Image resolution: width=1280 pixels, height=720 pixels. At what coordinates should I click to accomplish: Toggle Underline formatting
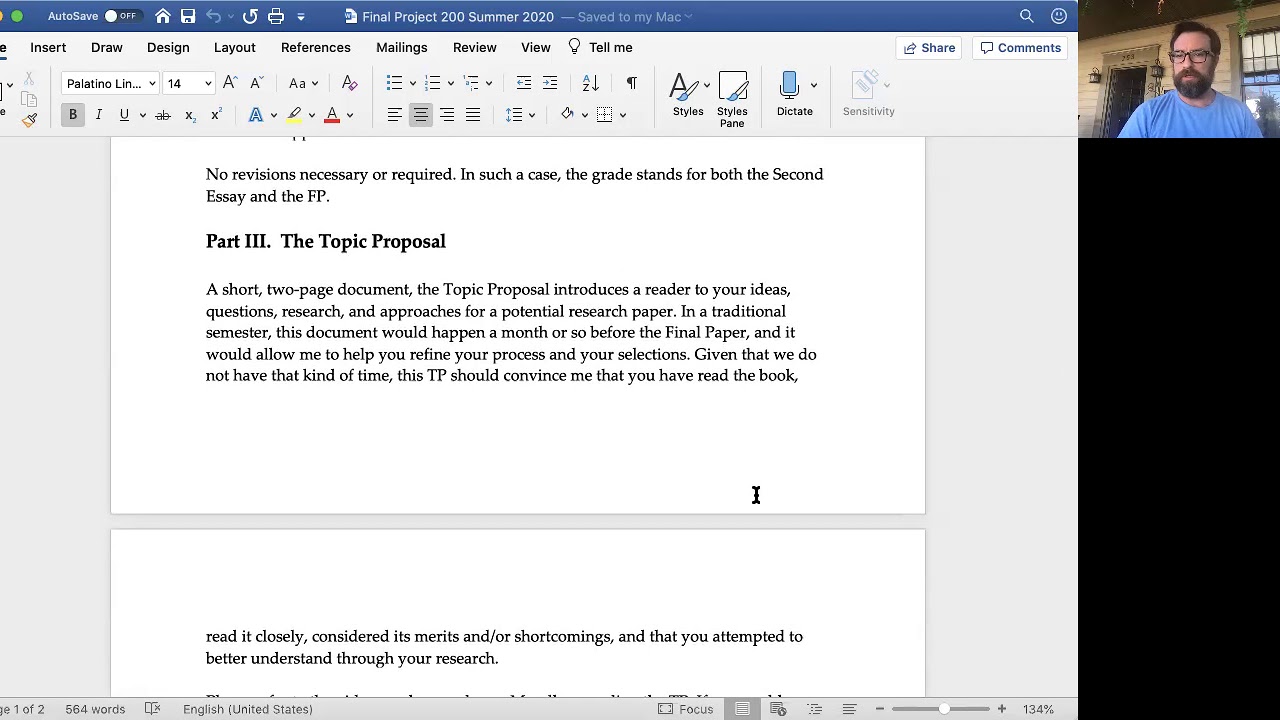pos(124,115)
